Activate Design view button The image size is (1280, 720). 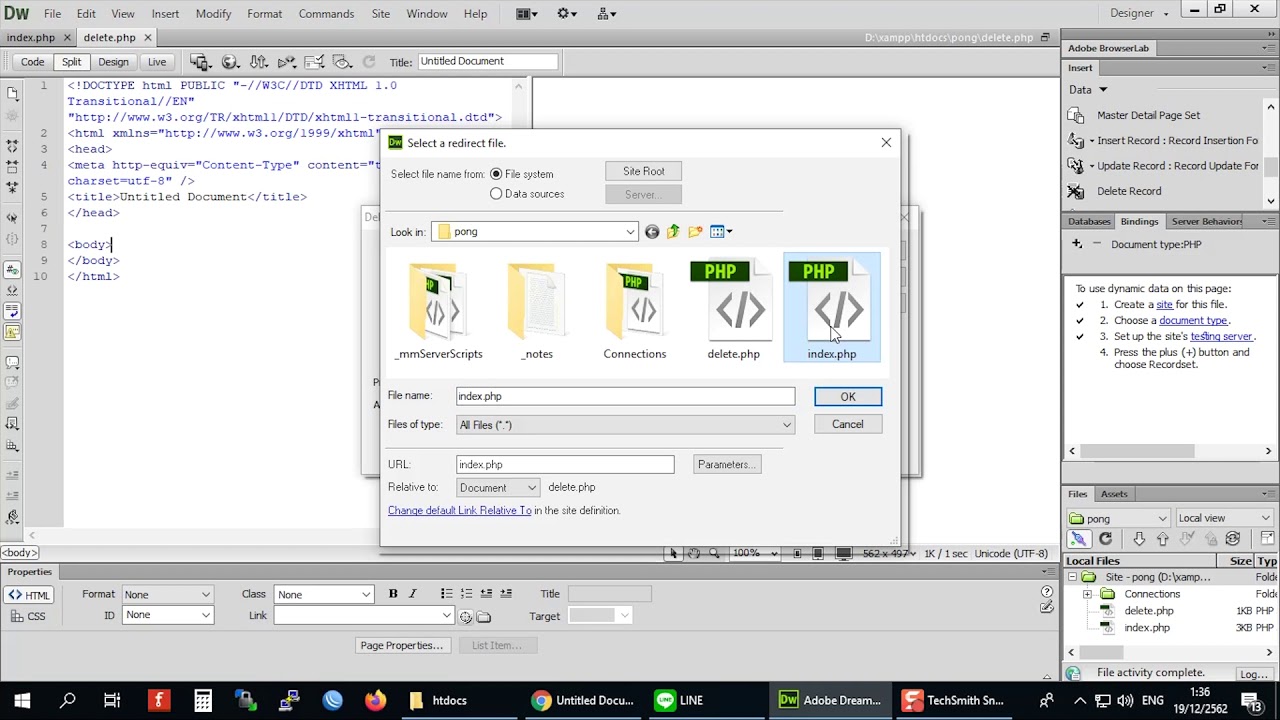tap(113, 62)
